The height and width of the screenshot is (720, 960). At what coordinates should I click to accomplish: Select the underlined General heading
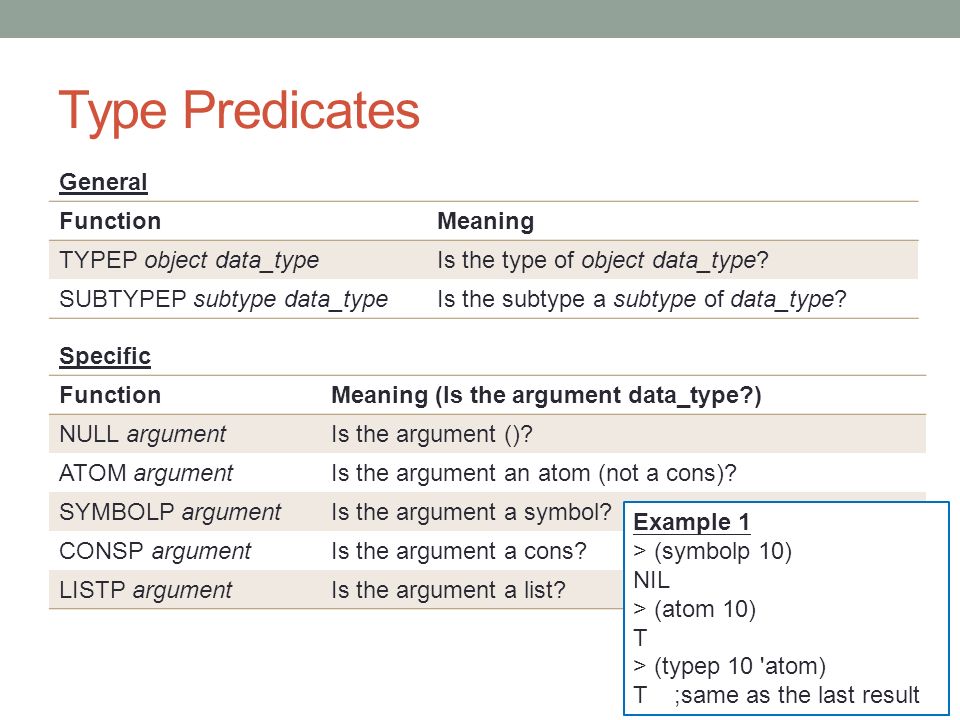[x=103, y=182]
